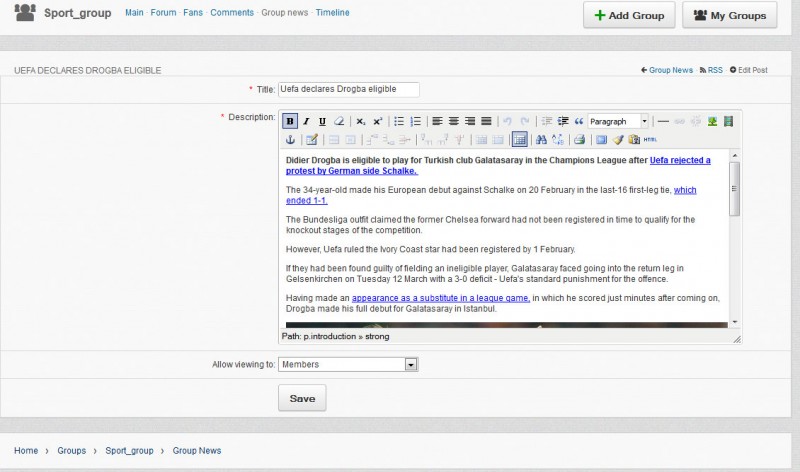Screen dimensions: 800x472
Task: Click the eraser remove-formatting icon
Action: pos(339,121)
